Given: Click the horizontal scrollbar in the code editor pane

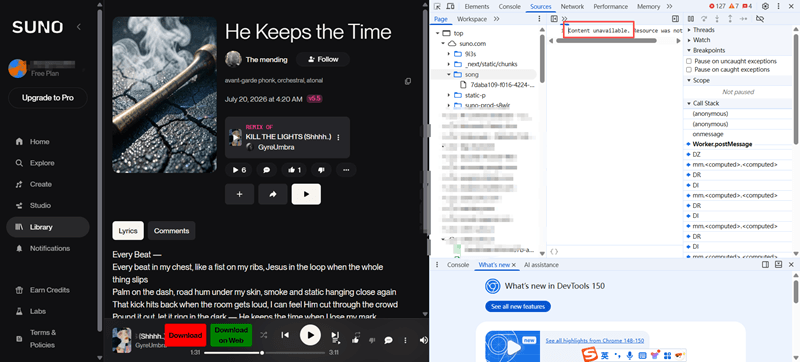Looking at the screenshot, I should tap(606, 41).
